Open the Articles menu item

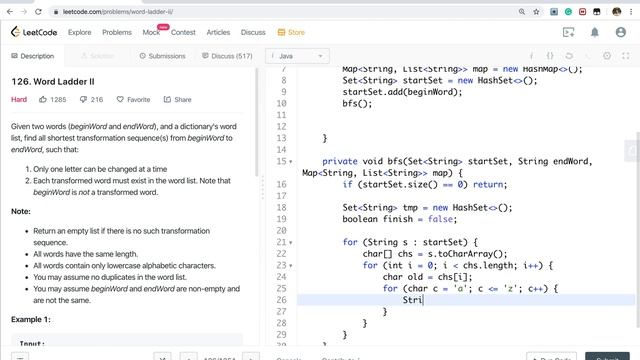pyautogui.click(x=218, y=32)
